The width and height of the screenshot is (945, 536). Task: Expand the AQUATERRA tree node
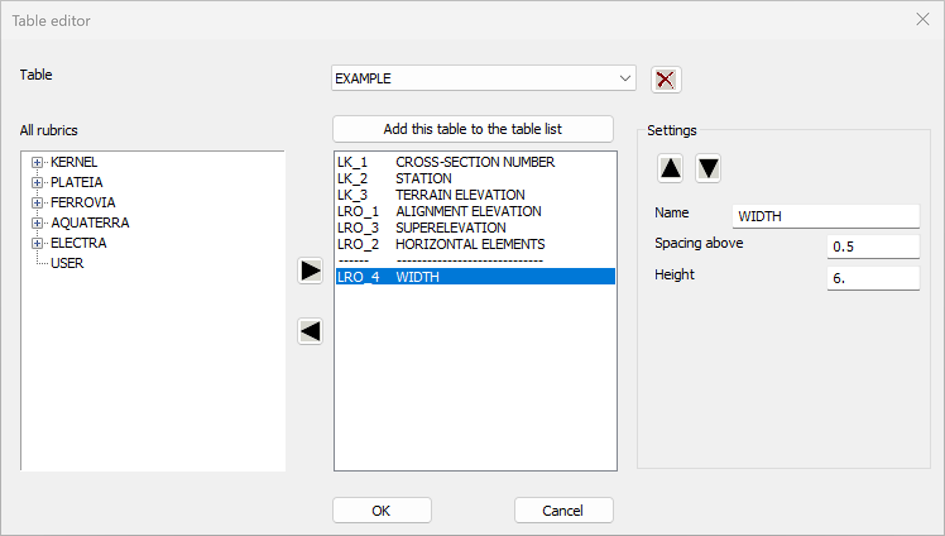click(x=37, y=223)
